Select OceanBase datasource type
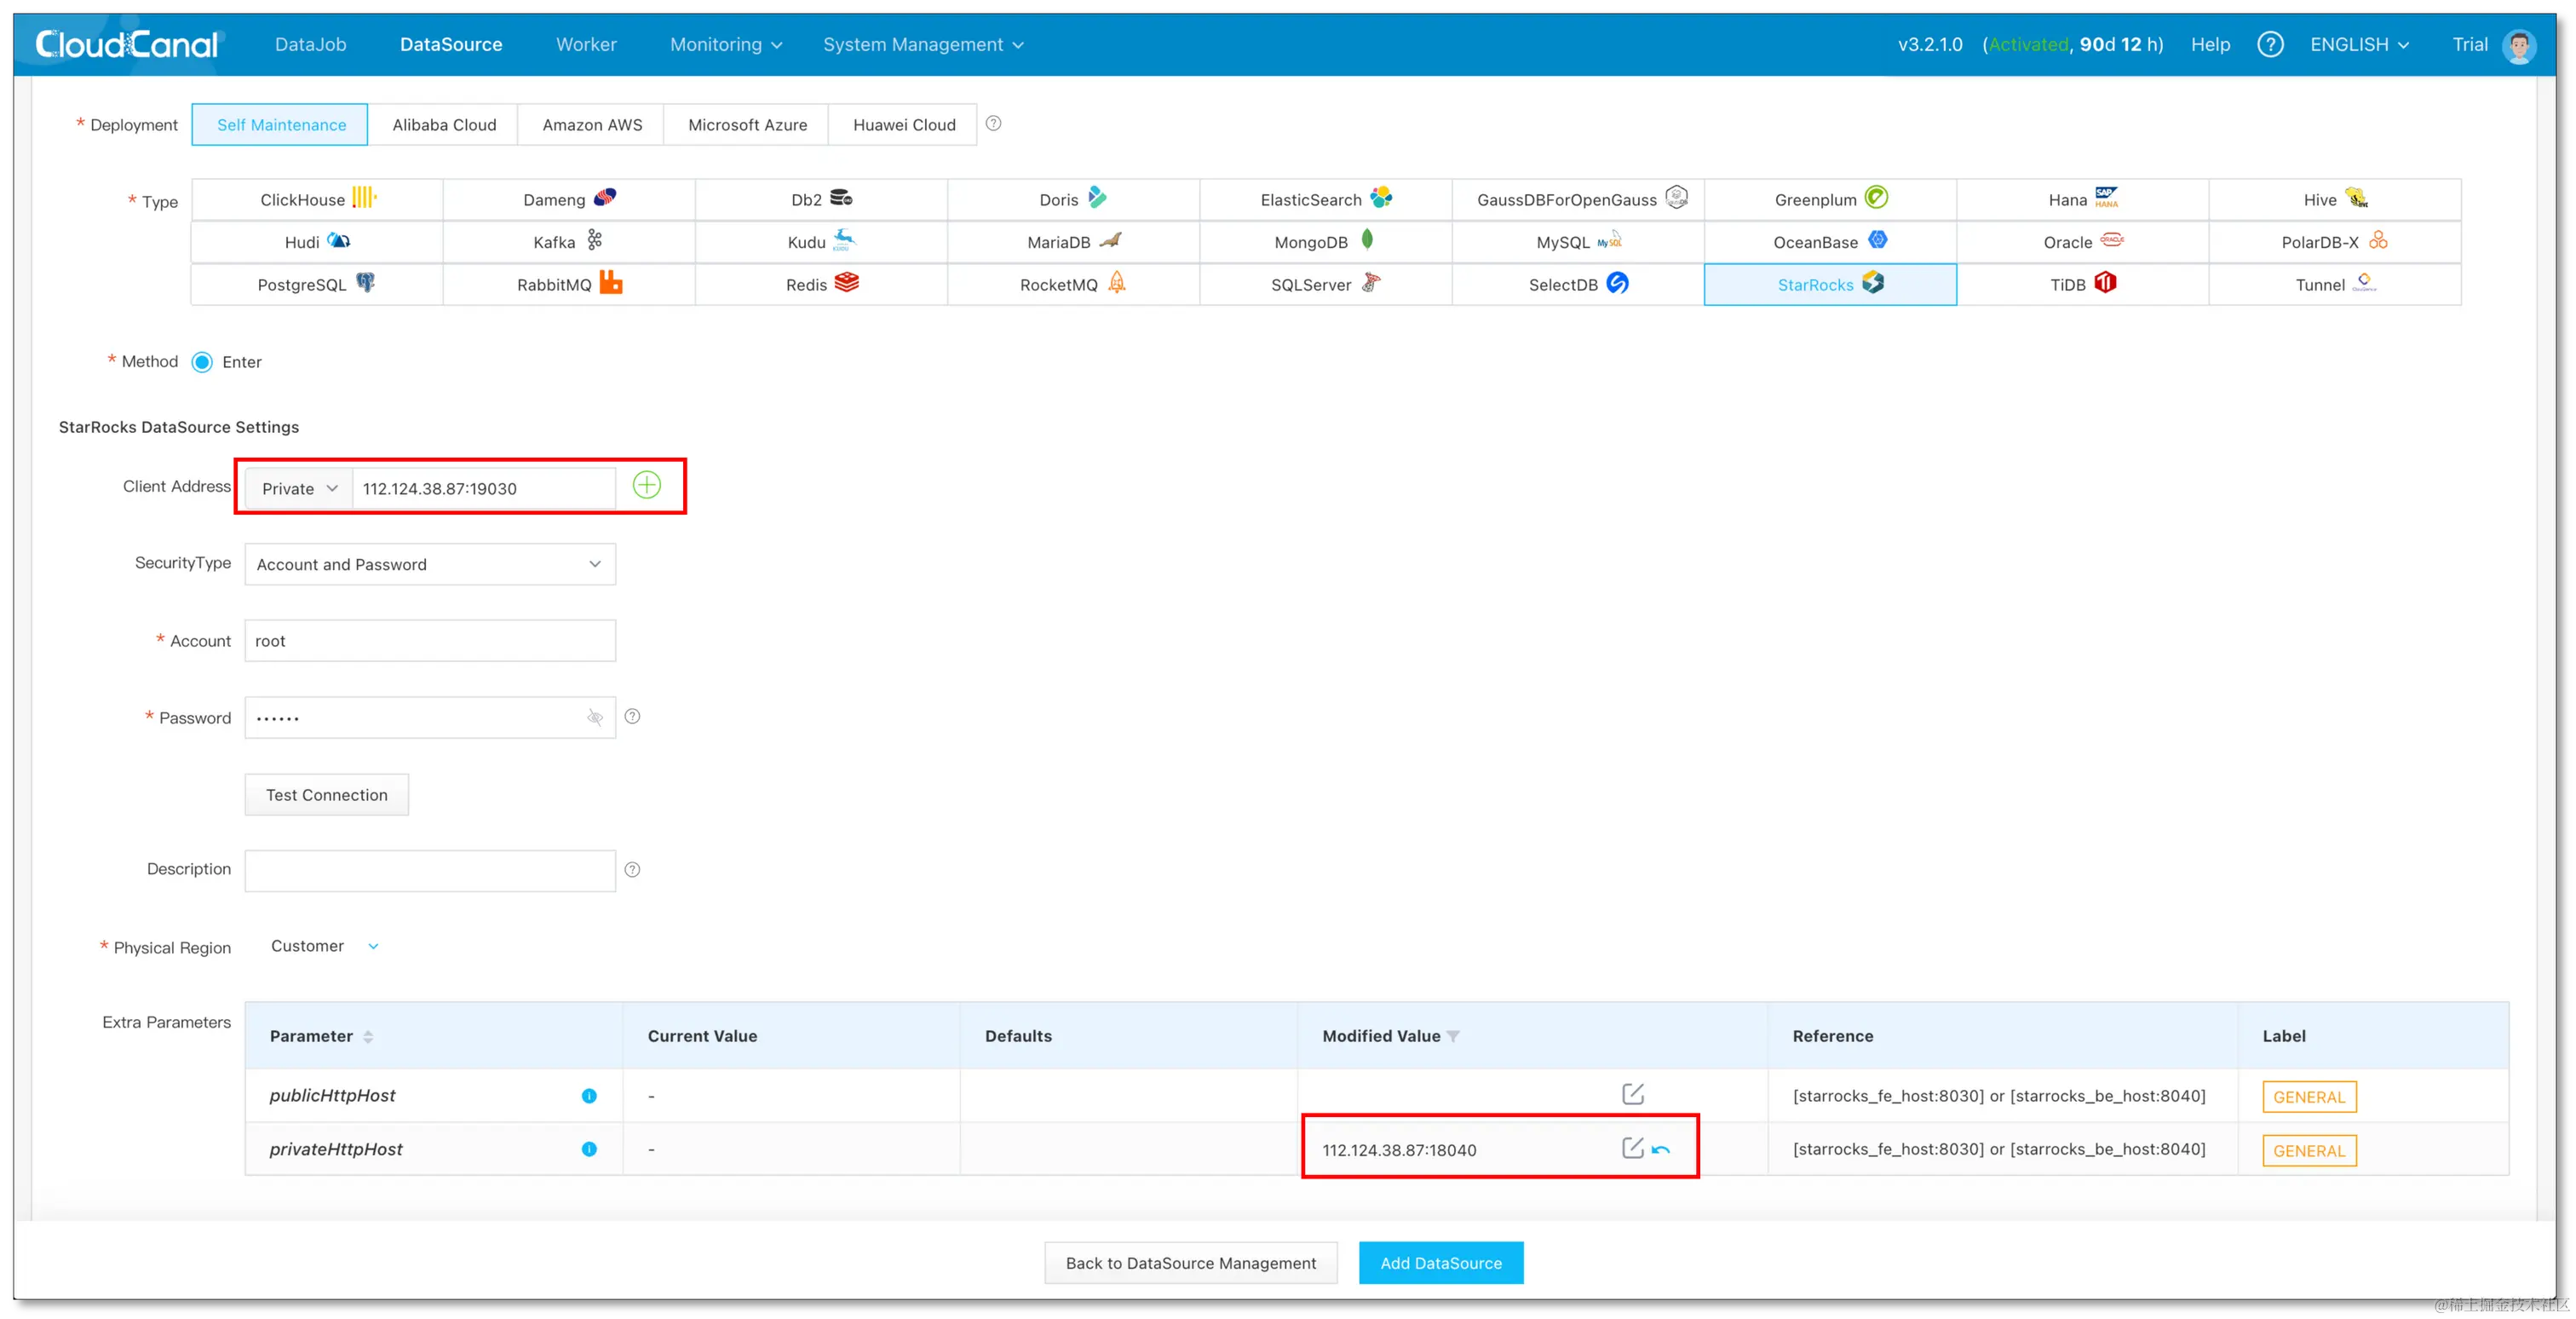This screenshot has width=2576, height=1319. (x=1830, y=242)
